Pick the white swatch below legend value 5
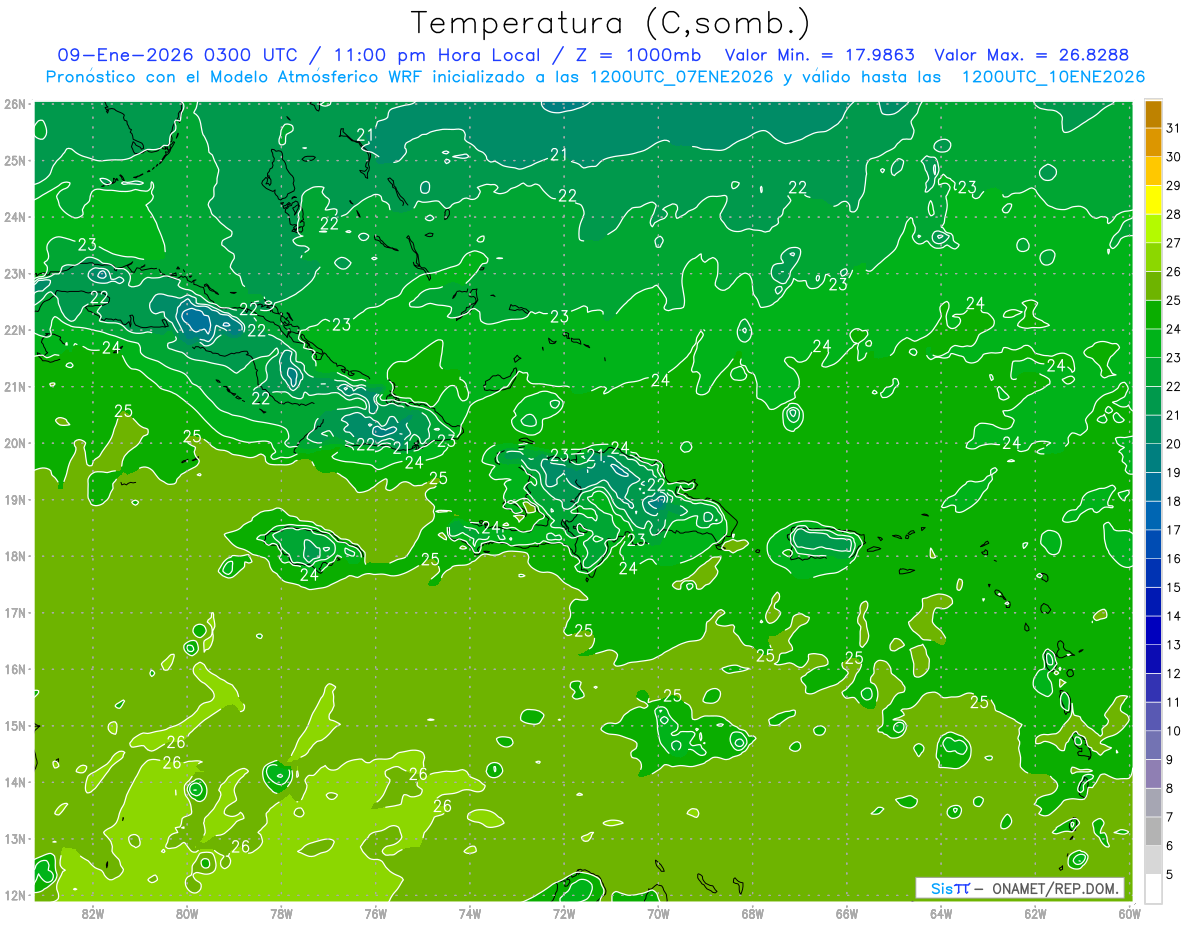The width and height of the screenshot is (1200, 927). click(x=1153, y=888)
